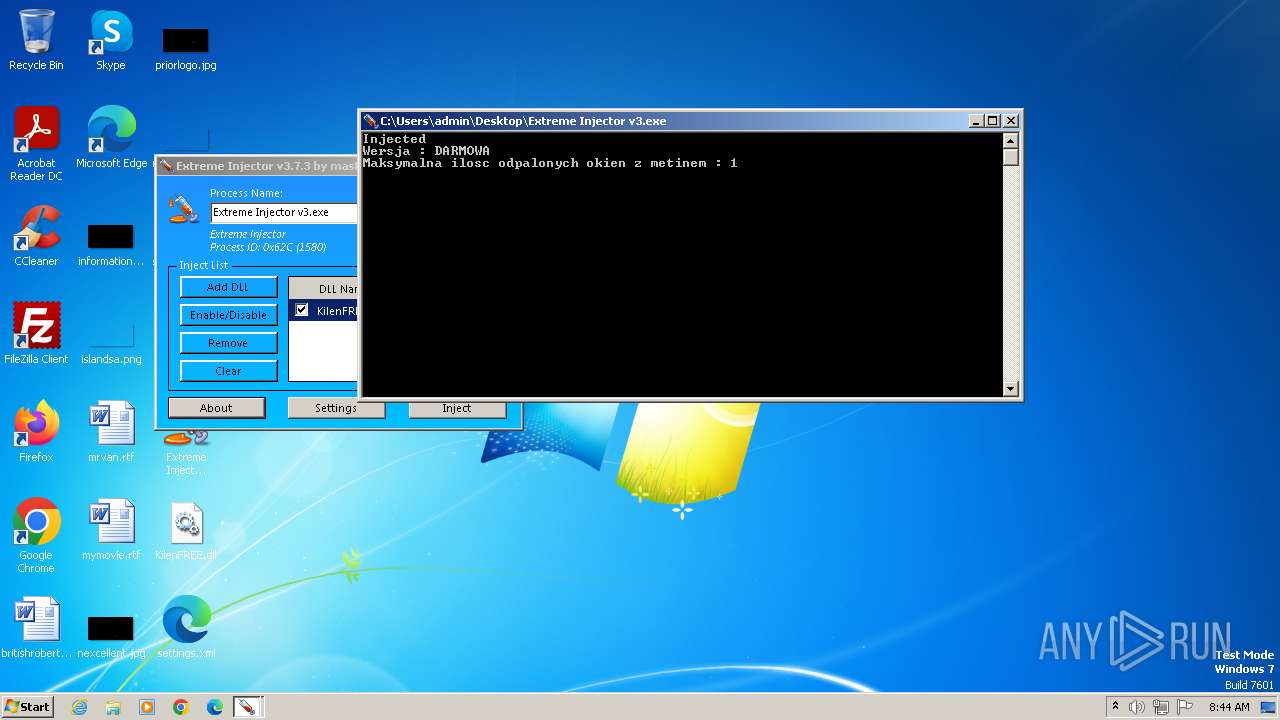
Task: Open the About dialog
Action: (216, 408)
